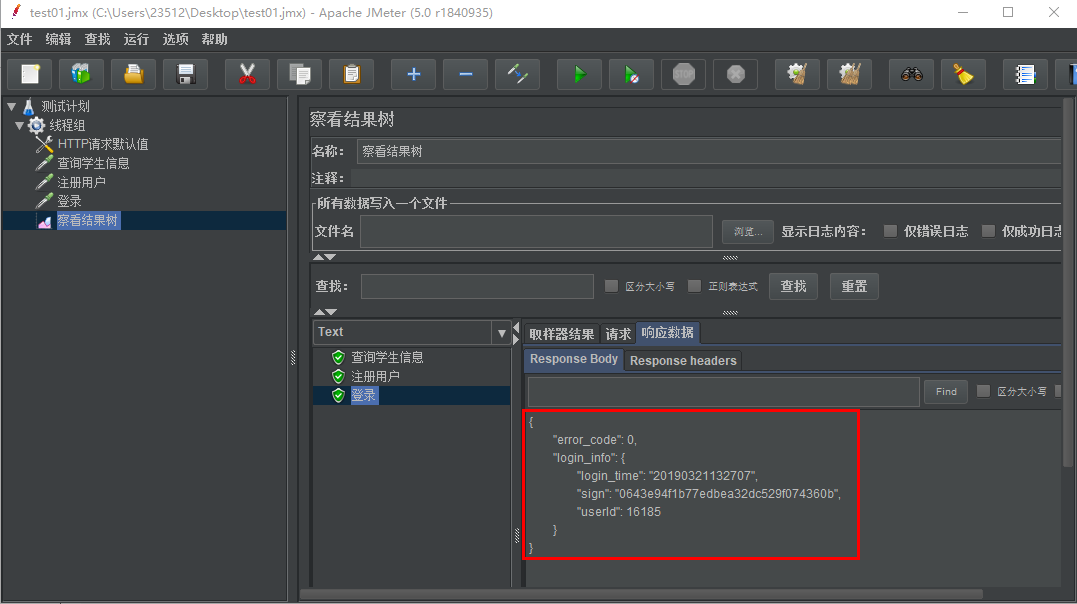Image resolution: width=1077 pixels, height=604 pixels.
Task: Click the Reset search broom icon
Action: click(x=964, y=74)
